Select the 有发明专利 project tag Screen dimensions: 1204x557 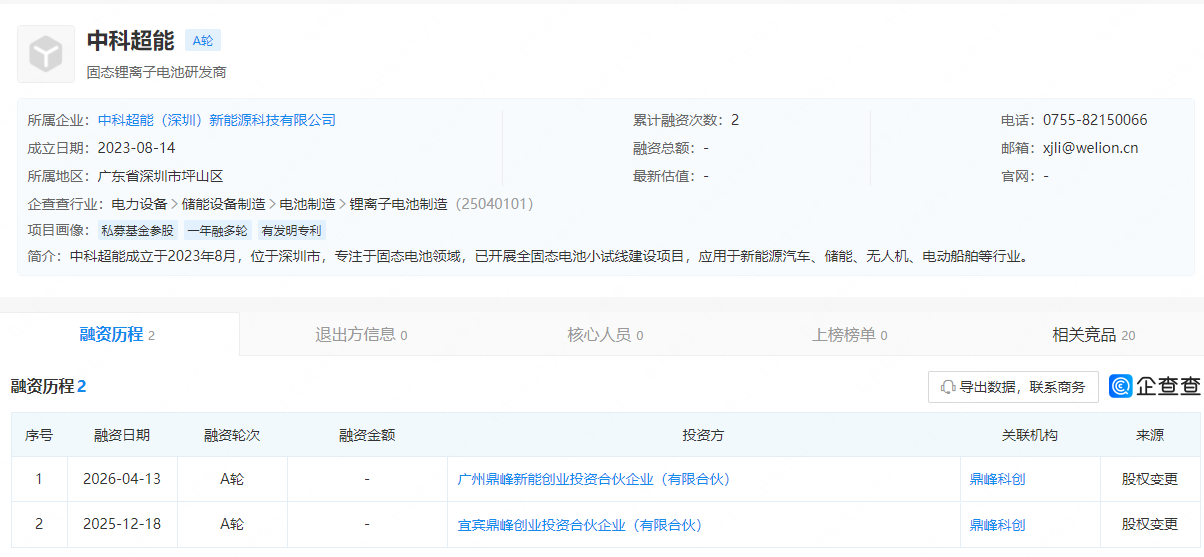tap(292, 230)
